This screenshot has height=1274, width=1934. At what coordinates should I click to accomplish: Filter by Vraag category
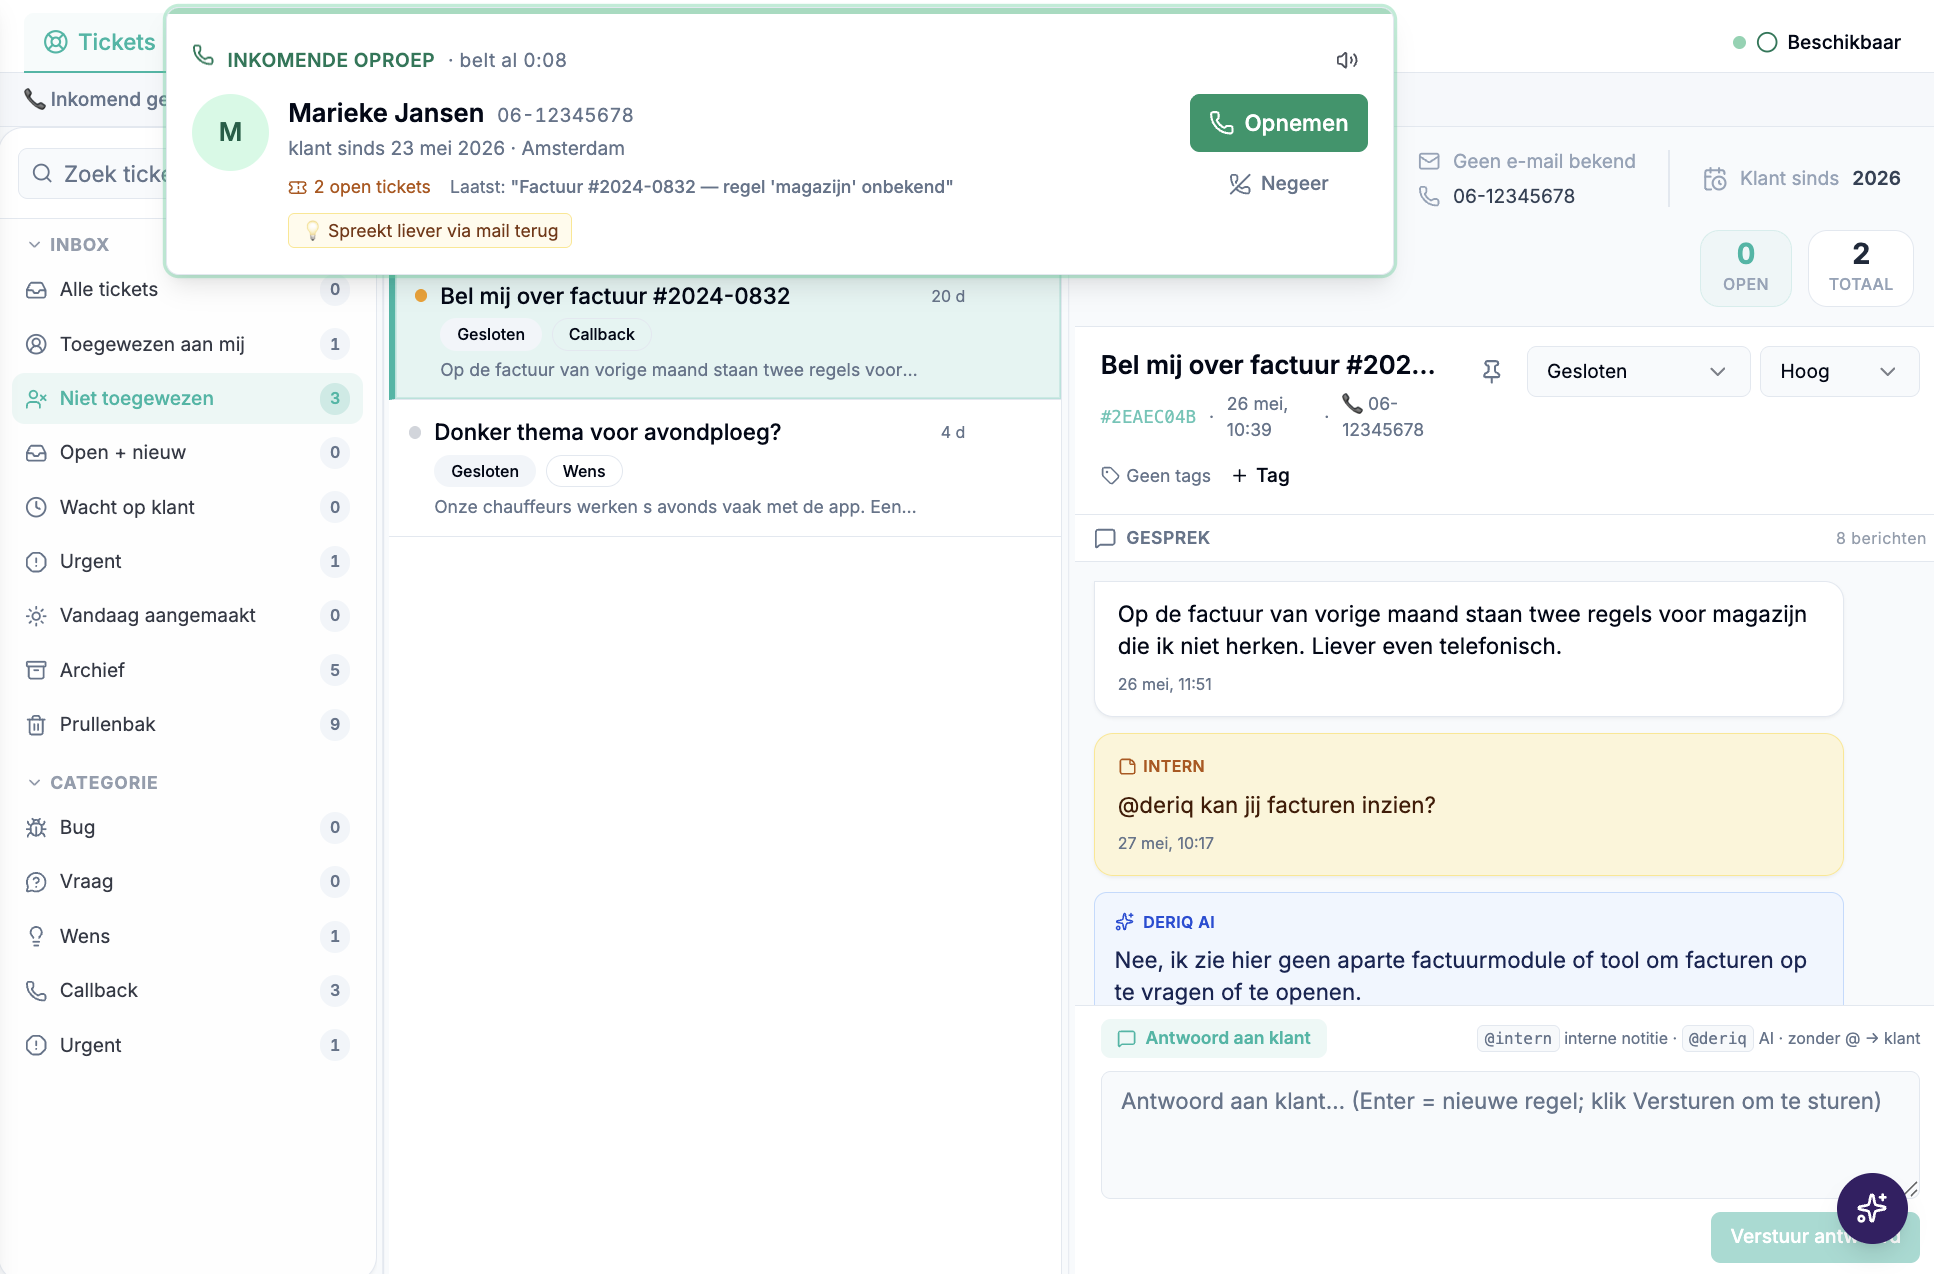point(187,881)
